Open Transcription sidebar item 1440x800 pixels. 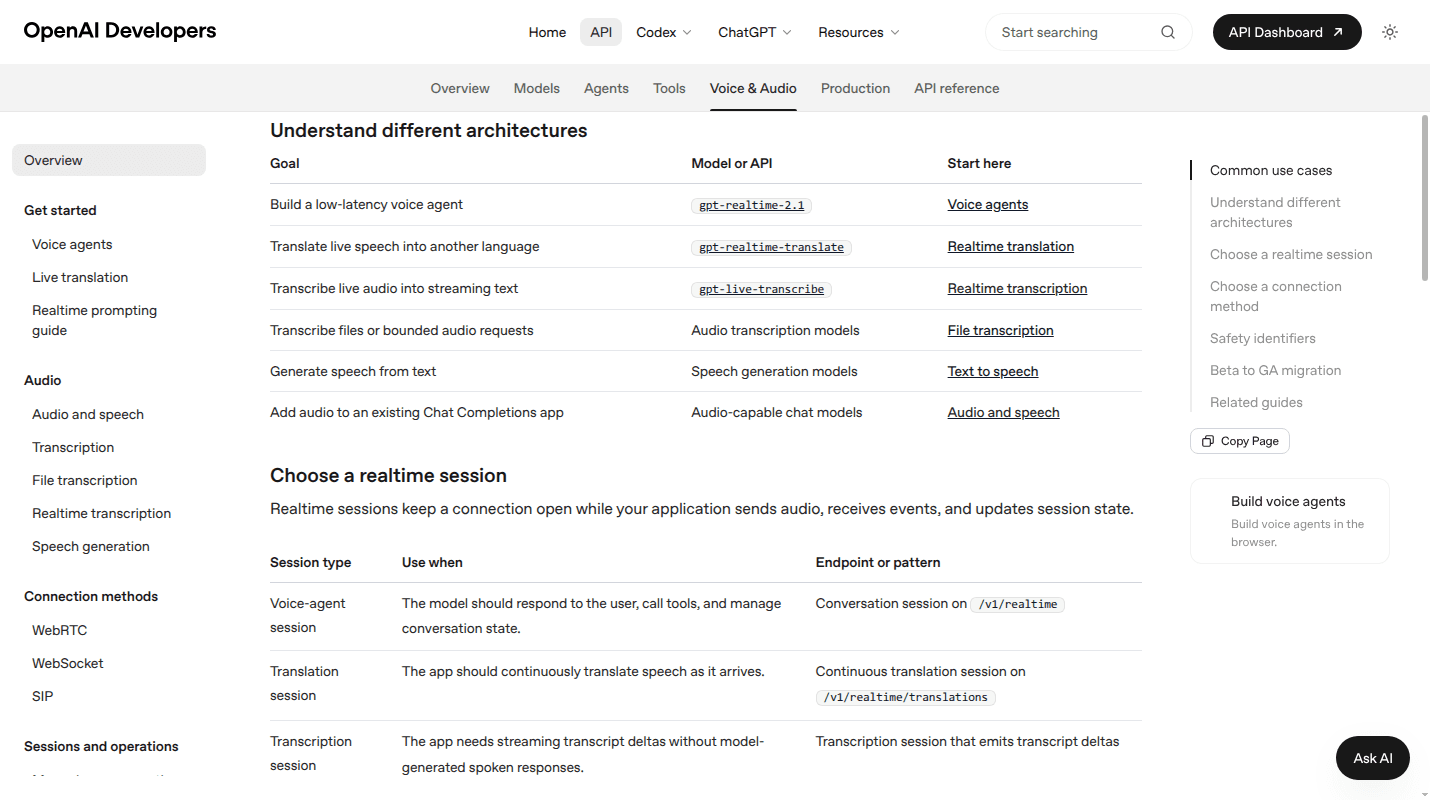click(x=73, y=447)
